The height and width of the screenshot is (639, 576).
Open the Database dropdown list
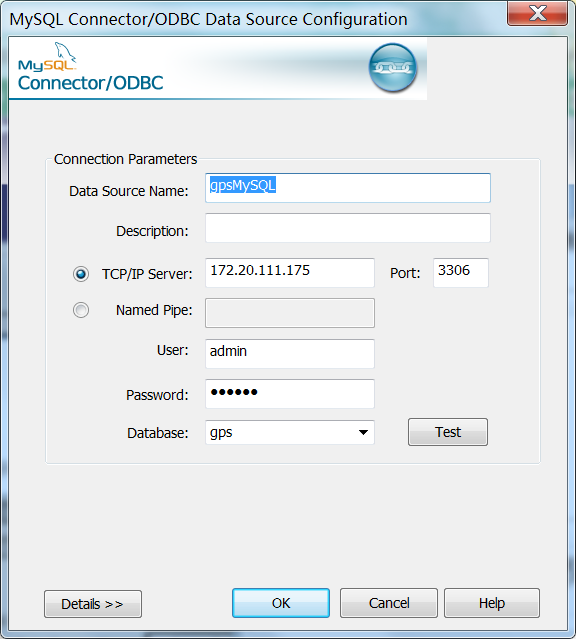click(x=363, y=432)
